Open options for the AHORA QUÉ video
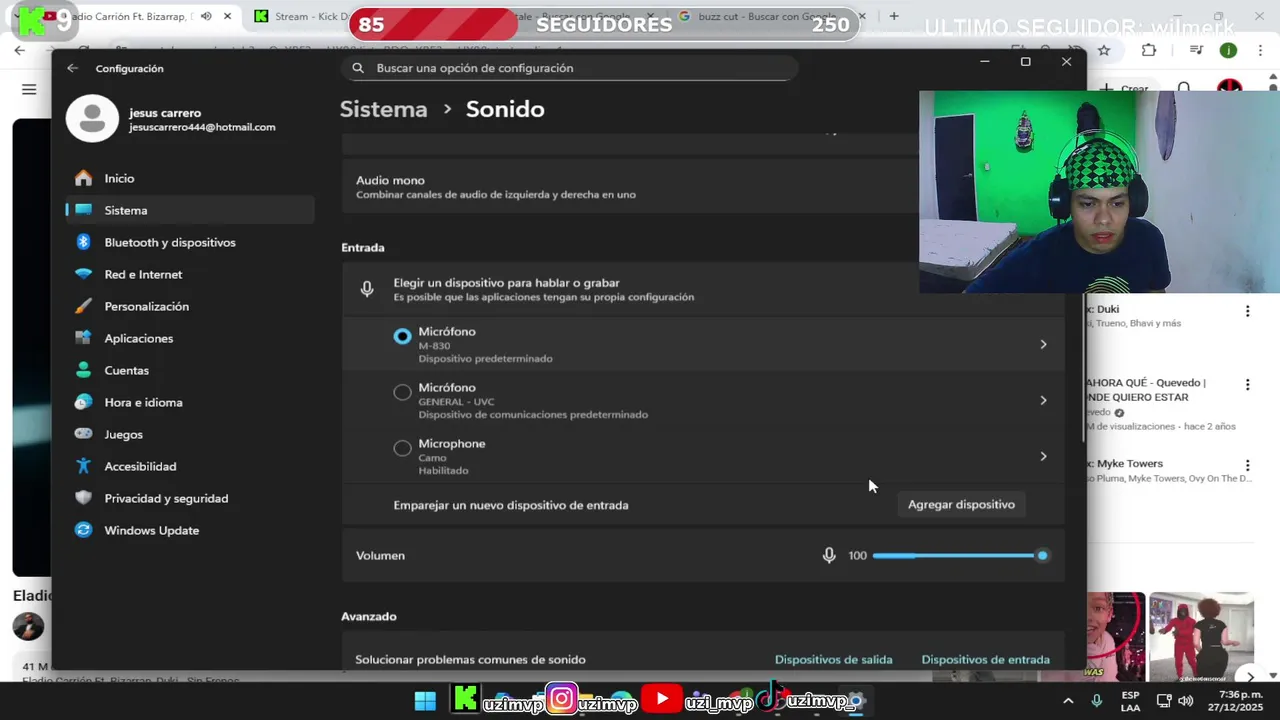Screen dimensions: 1280x720 pyautogui.click(x=1247, y=385)
